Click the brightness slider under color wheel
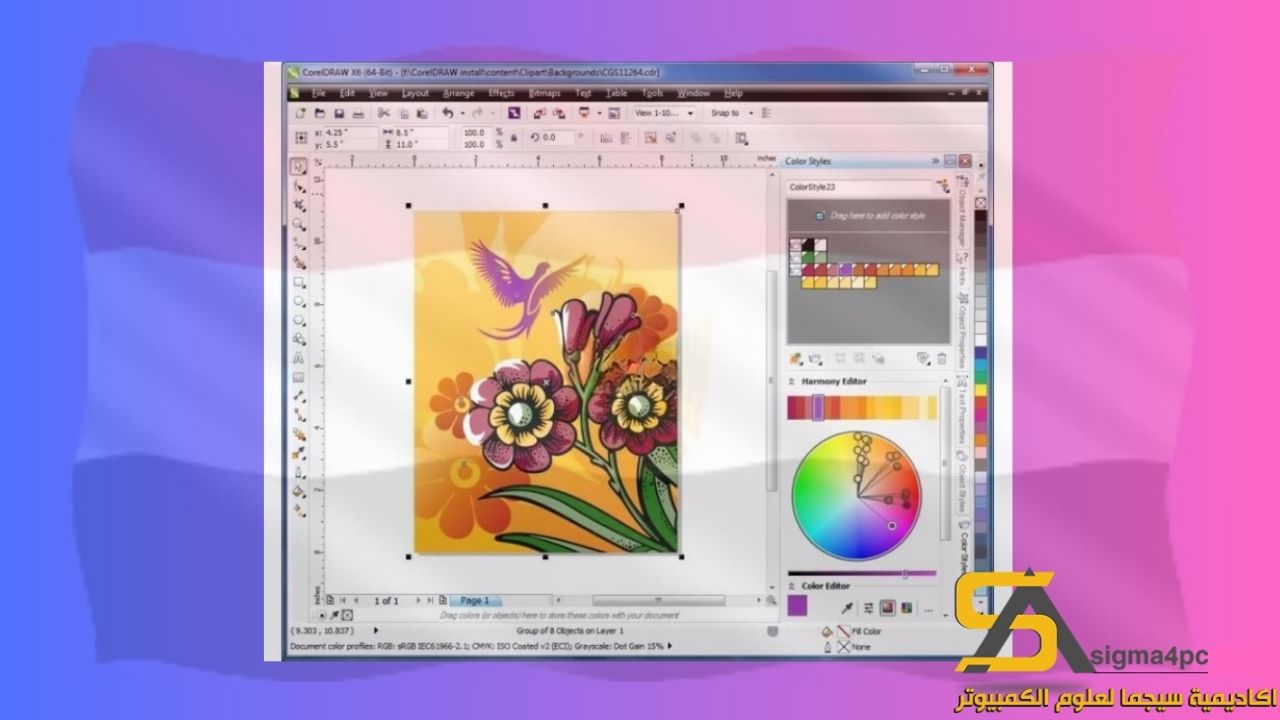Screen dimensions: 1280x720 tap(862, 573)
